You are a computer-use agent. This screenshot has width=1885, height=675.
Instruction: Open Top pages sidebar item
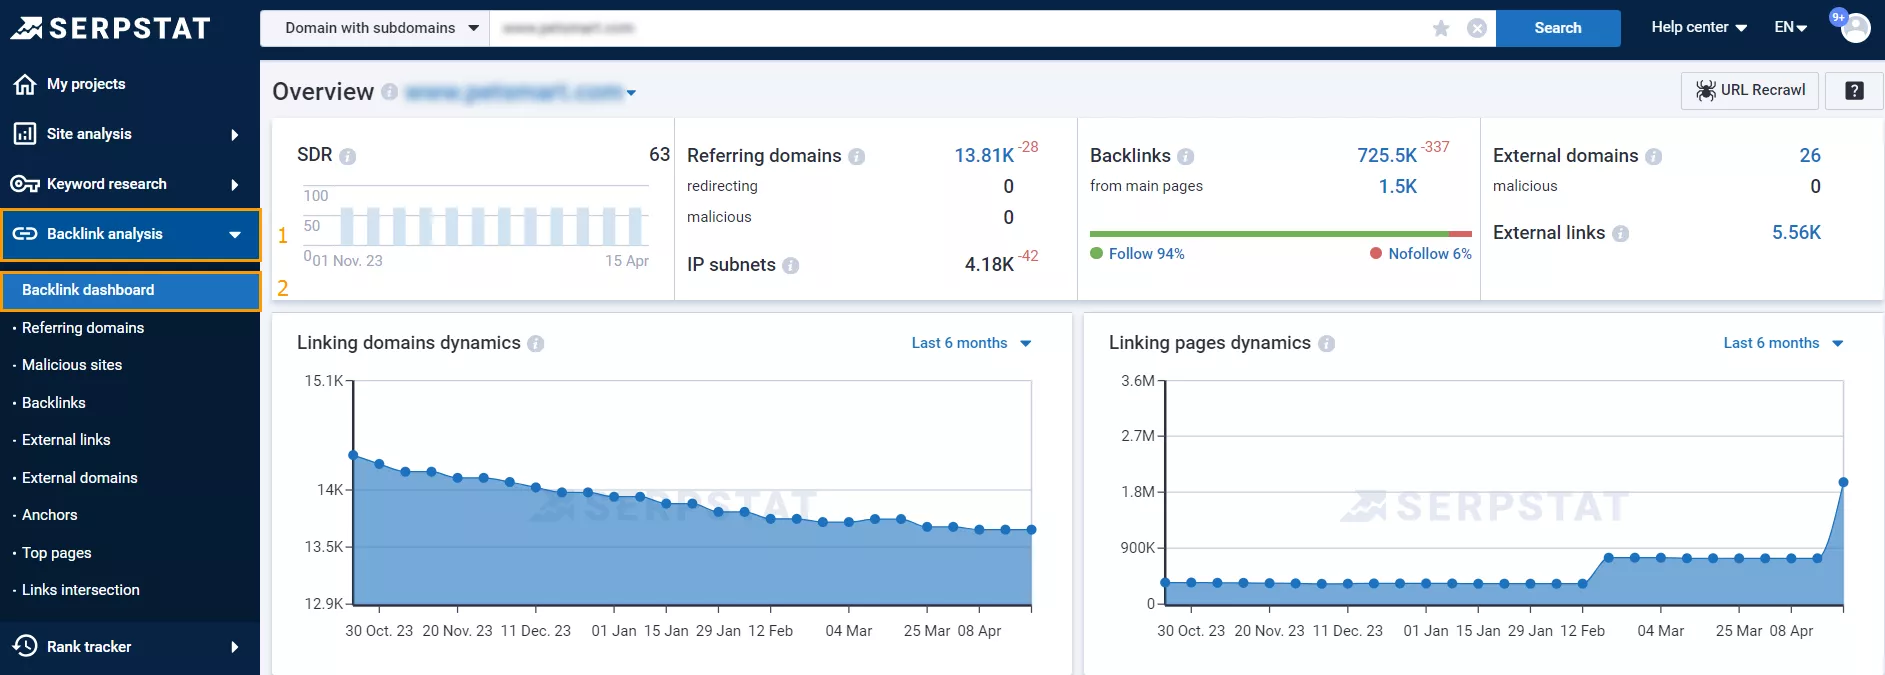coord(57,553)
